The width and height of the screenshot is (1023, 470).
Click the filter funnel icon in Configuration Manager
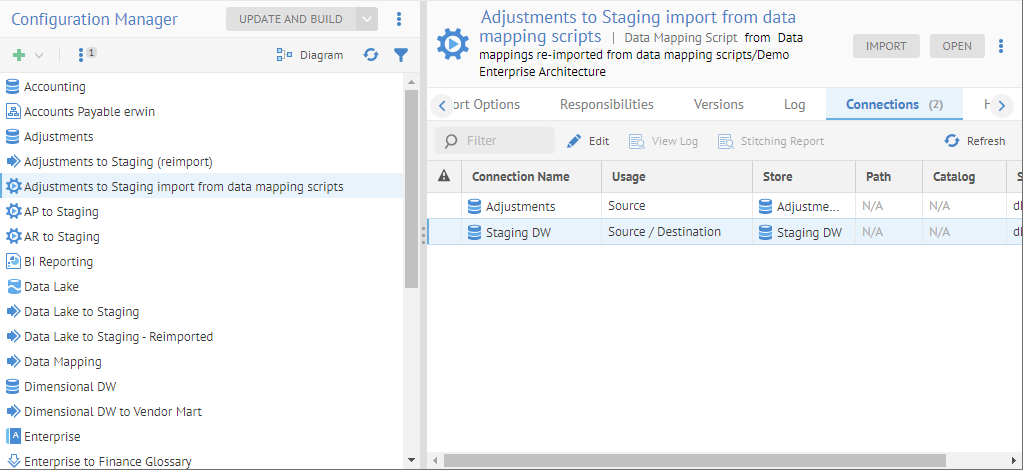[400, 55]
